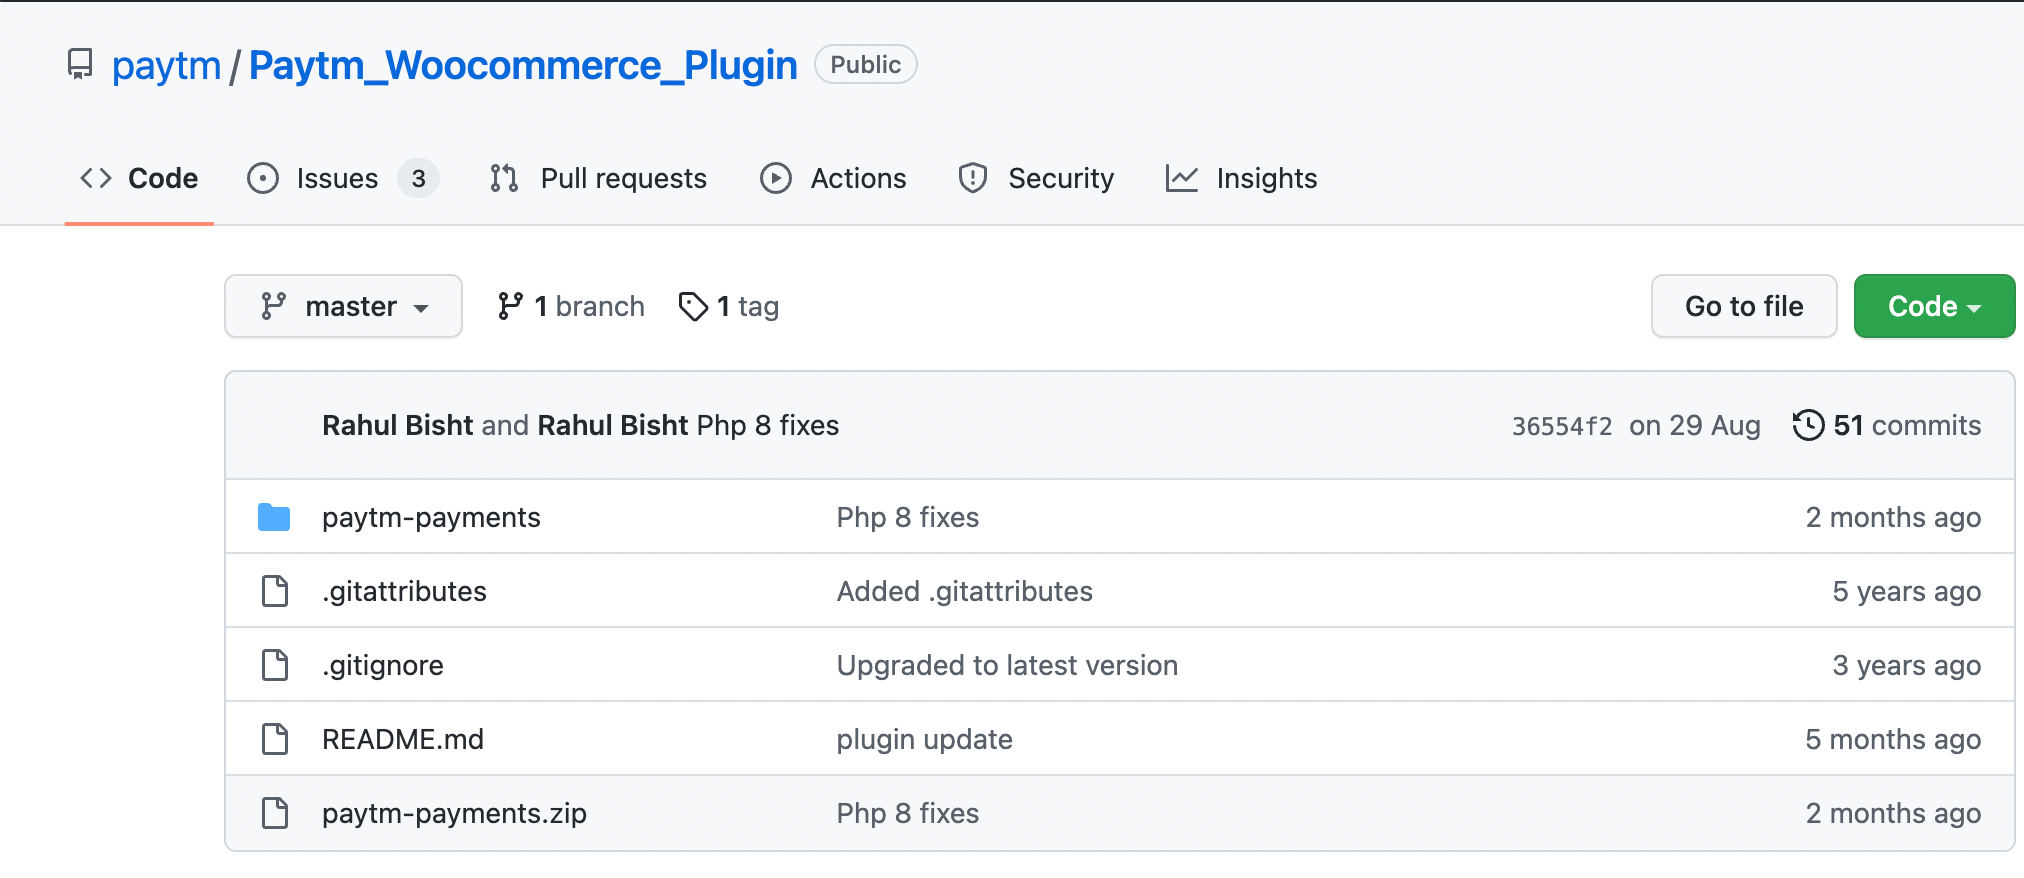Open commit hash 36554f2
This screenshot has width=2024, height=878.
pyautogui.click(x=1562, y=426)
